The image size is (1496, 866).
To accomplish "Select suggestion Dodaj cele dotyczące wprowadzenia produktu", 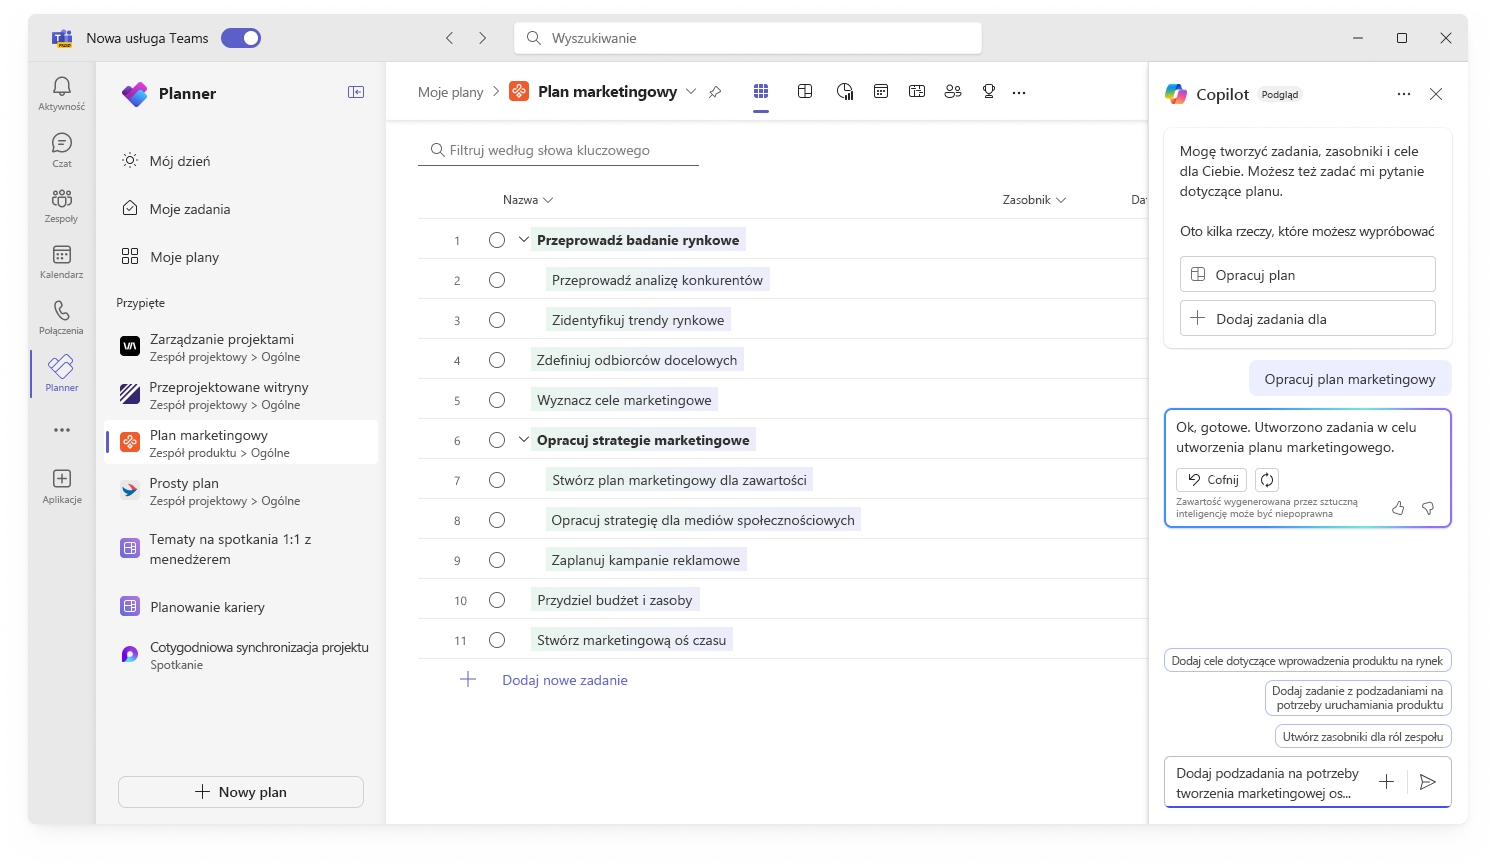I will coord(1307,661).
